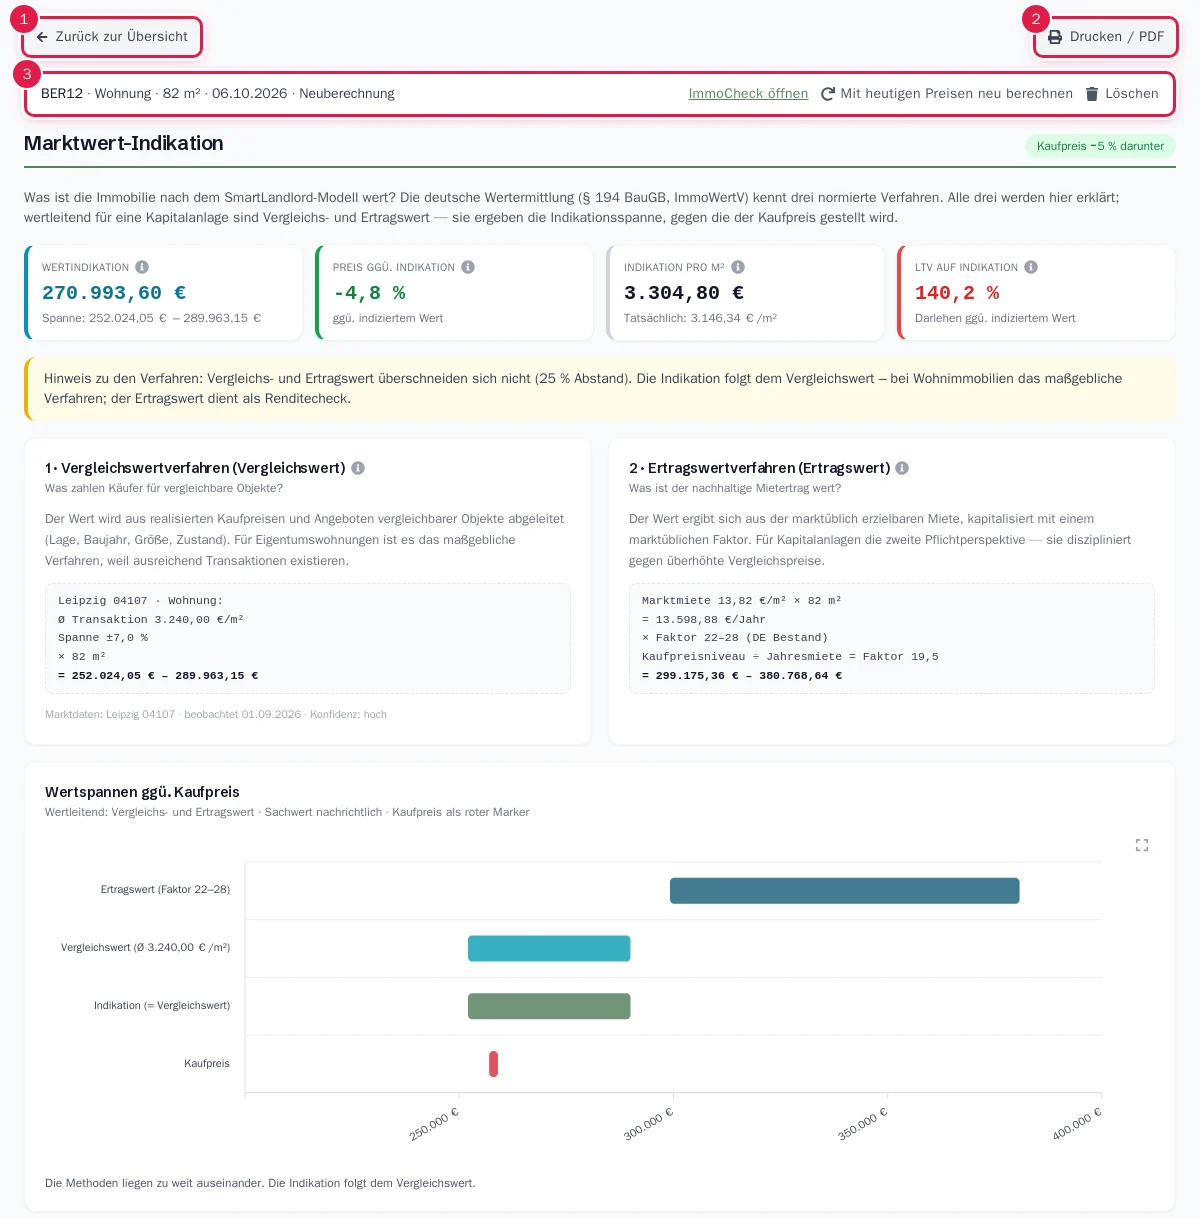Click the info icon beside Preis ggü. Indikation
Screen dimensions: 1200x1218
(x=468, y=267)
